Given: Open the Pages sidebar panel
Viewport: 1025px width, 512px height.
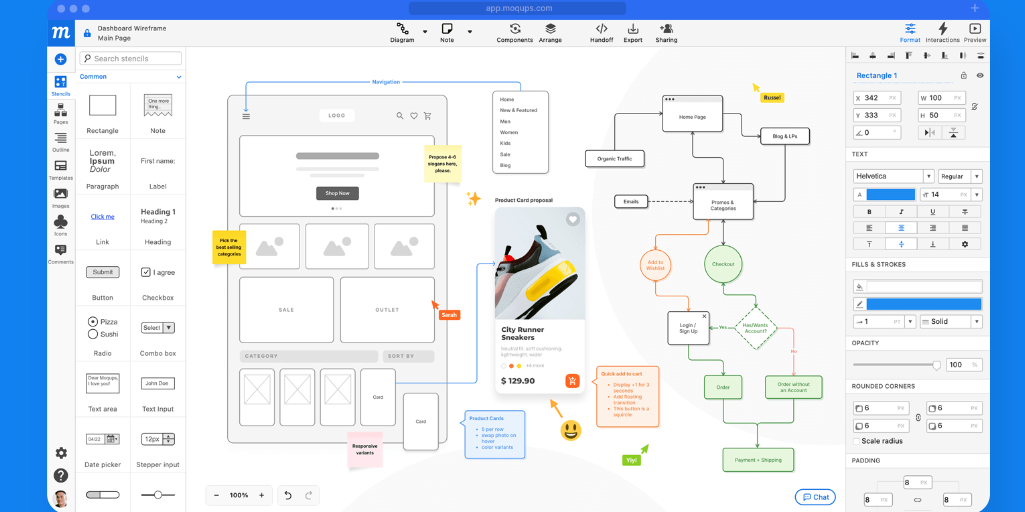Looking at the screenshot, I should pyautogui.click(x=60, y=114).
